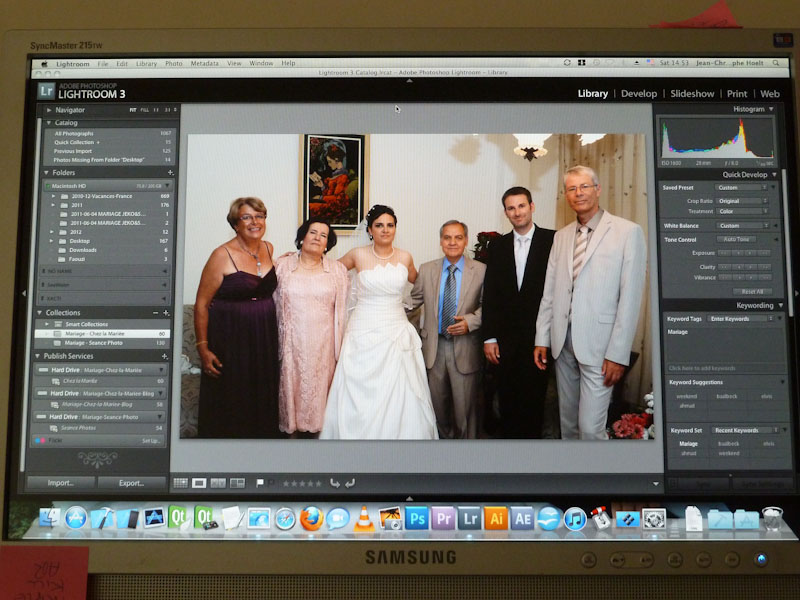Open the White Balance dropdown

point(742,226)
